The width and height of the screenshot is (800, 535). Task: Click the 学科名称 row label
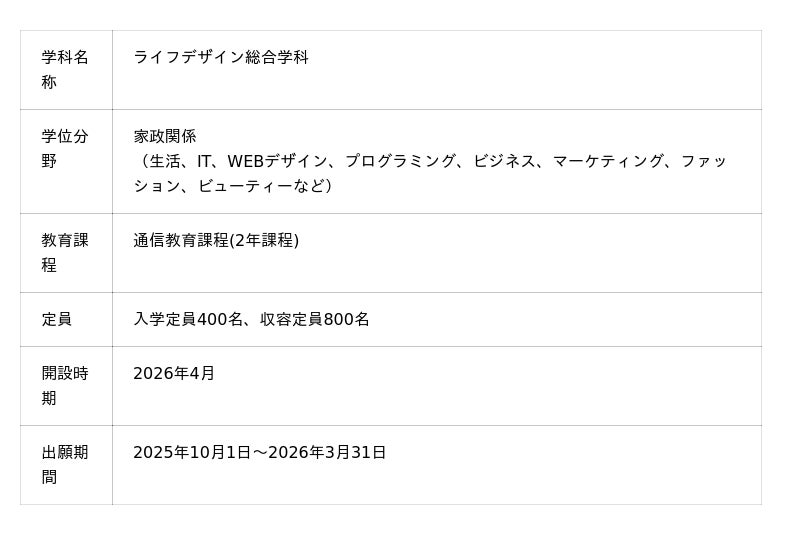pos(65,69)
